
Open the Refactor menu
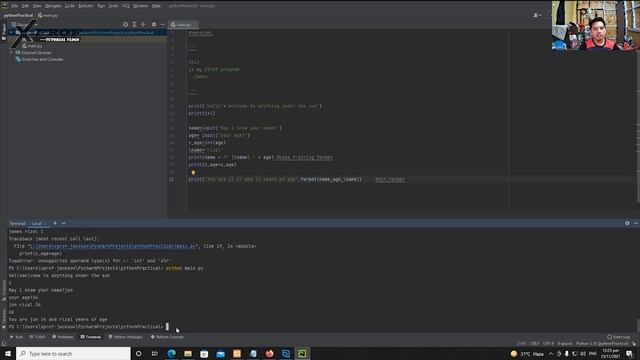tap(86, 6)
